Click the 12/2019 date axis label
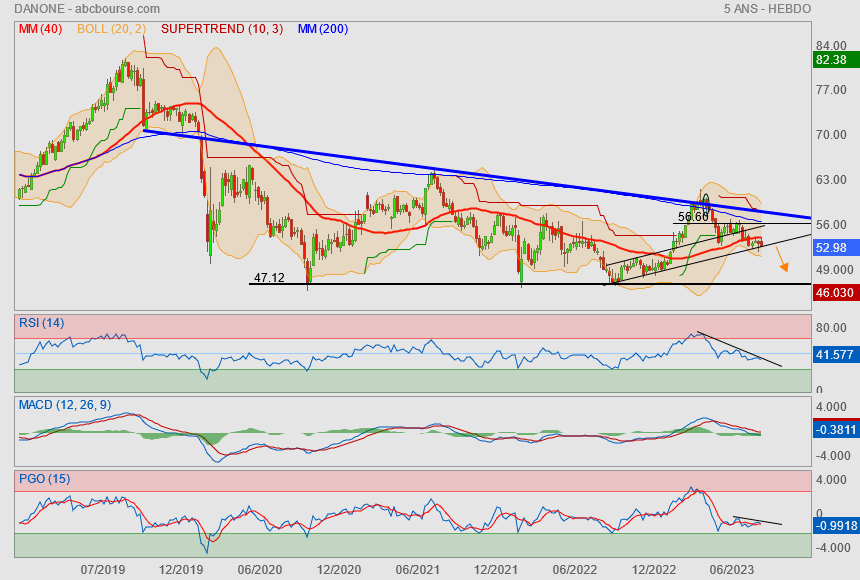860x580 pixels. pyautogui.click(x=181, y=570)
